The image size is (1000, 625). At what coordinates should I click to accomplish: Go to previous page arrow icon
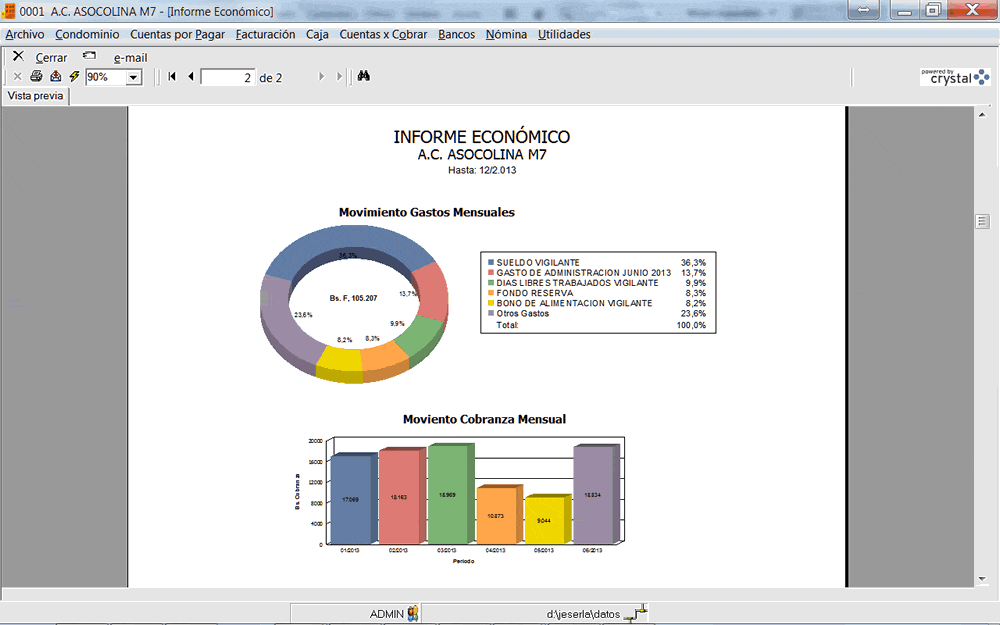pyautogui.click(x=190, y=76)
